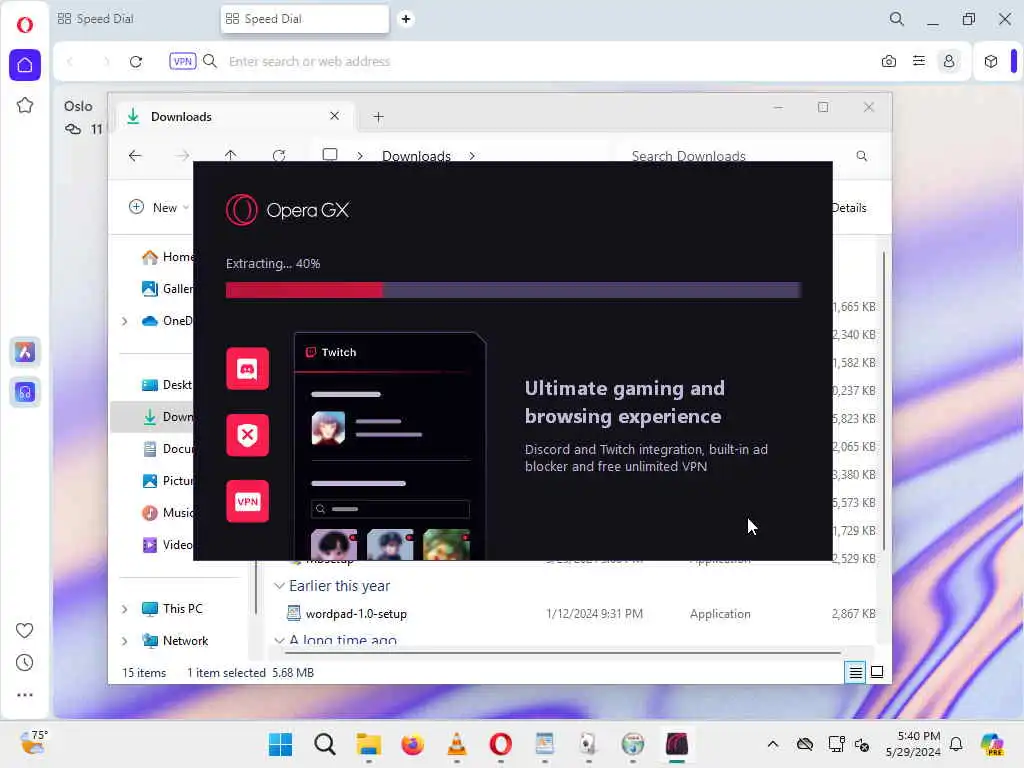Screen dimensions: 1024x768
Task: Add a new File Explorer tab
Action: pyautogui.click(x=378, y=117)
